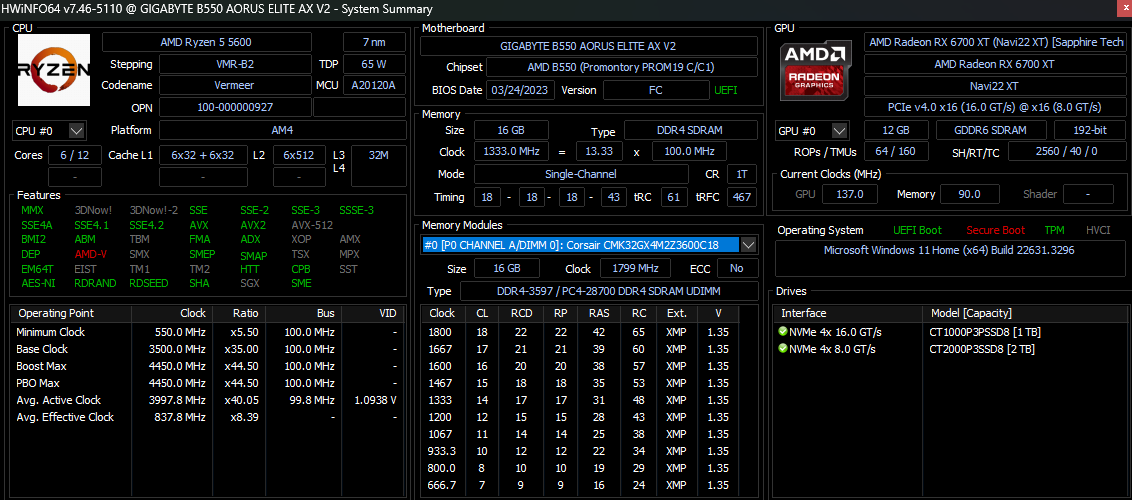Select the CT1000P3PSSD8 [1 TB] drive

985,332
